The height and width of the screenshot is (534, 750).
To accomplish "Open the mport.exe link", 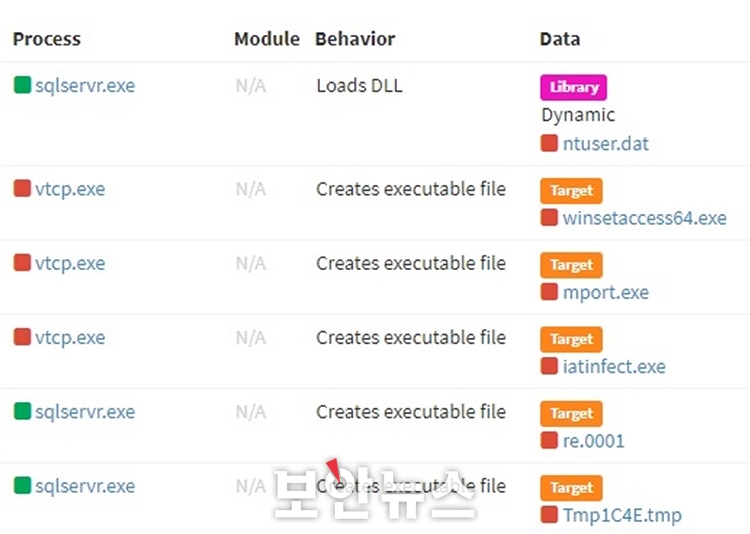I will coord(606,292).
